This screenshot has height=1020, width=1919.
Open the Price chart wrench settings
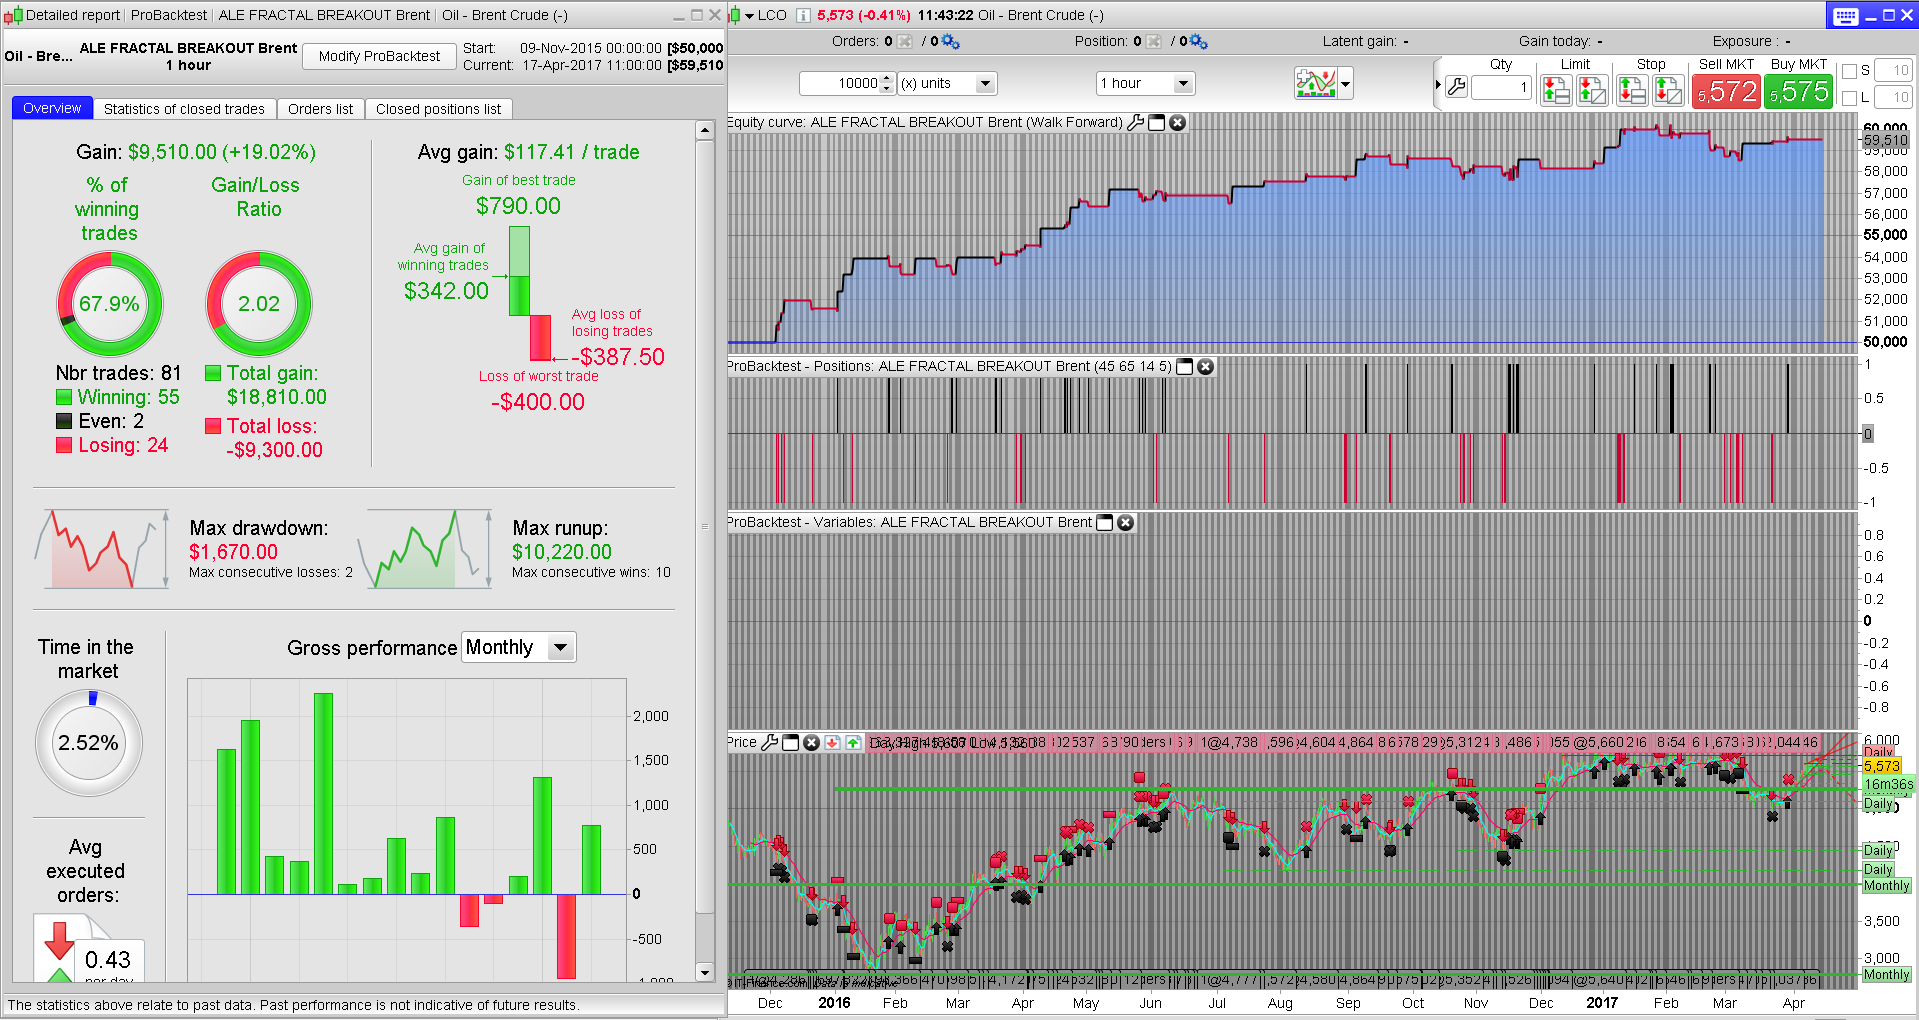[x=769, y=743]
